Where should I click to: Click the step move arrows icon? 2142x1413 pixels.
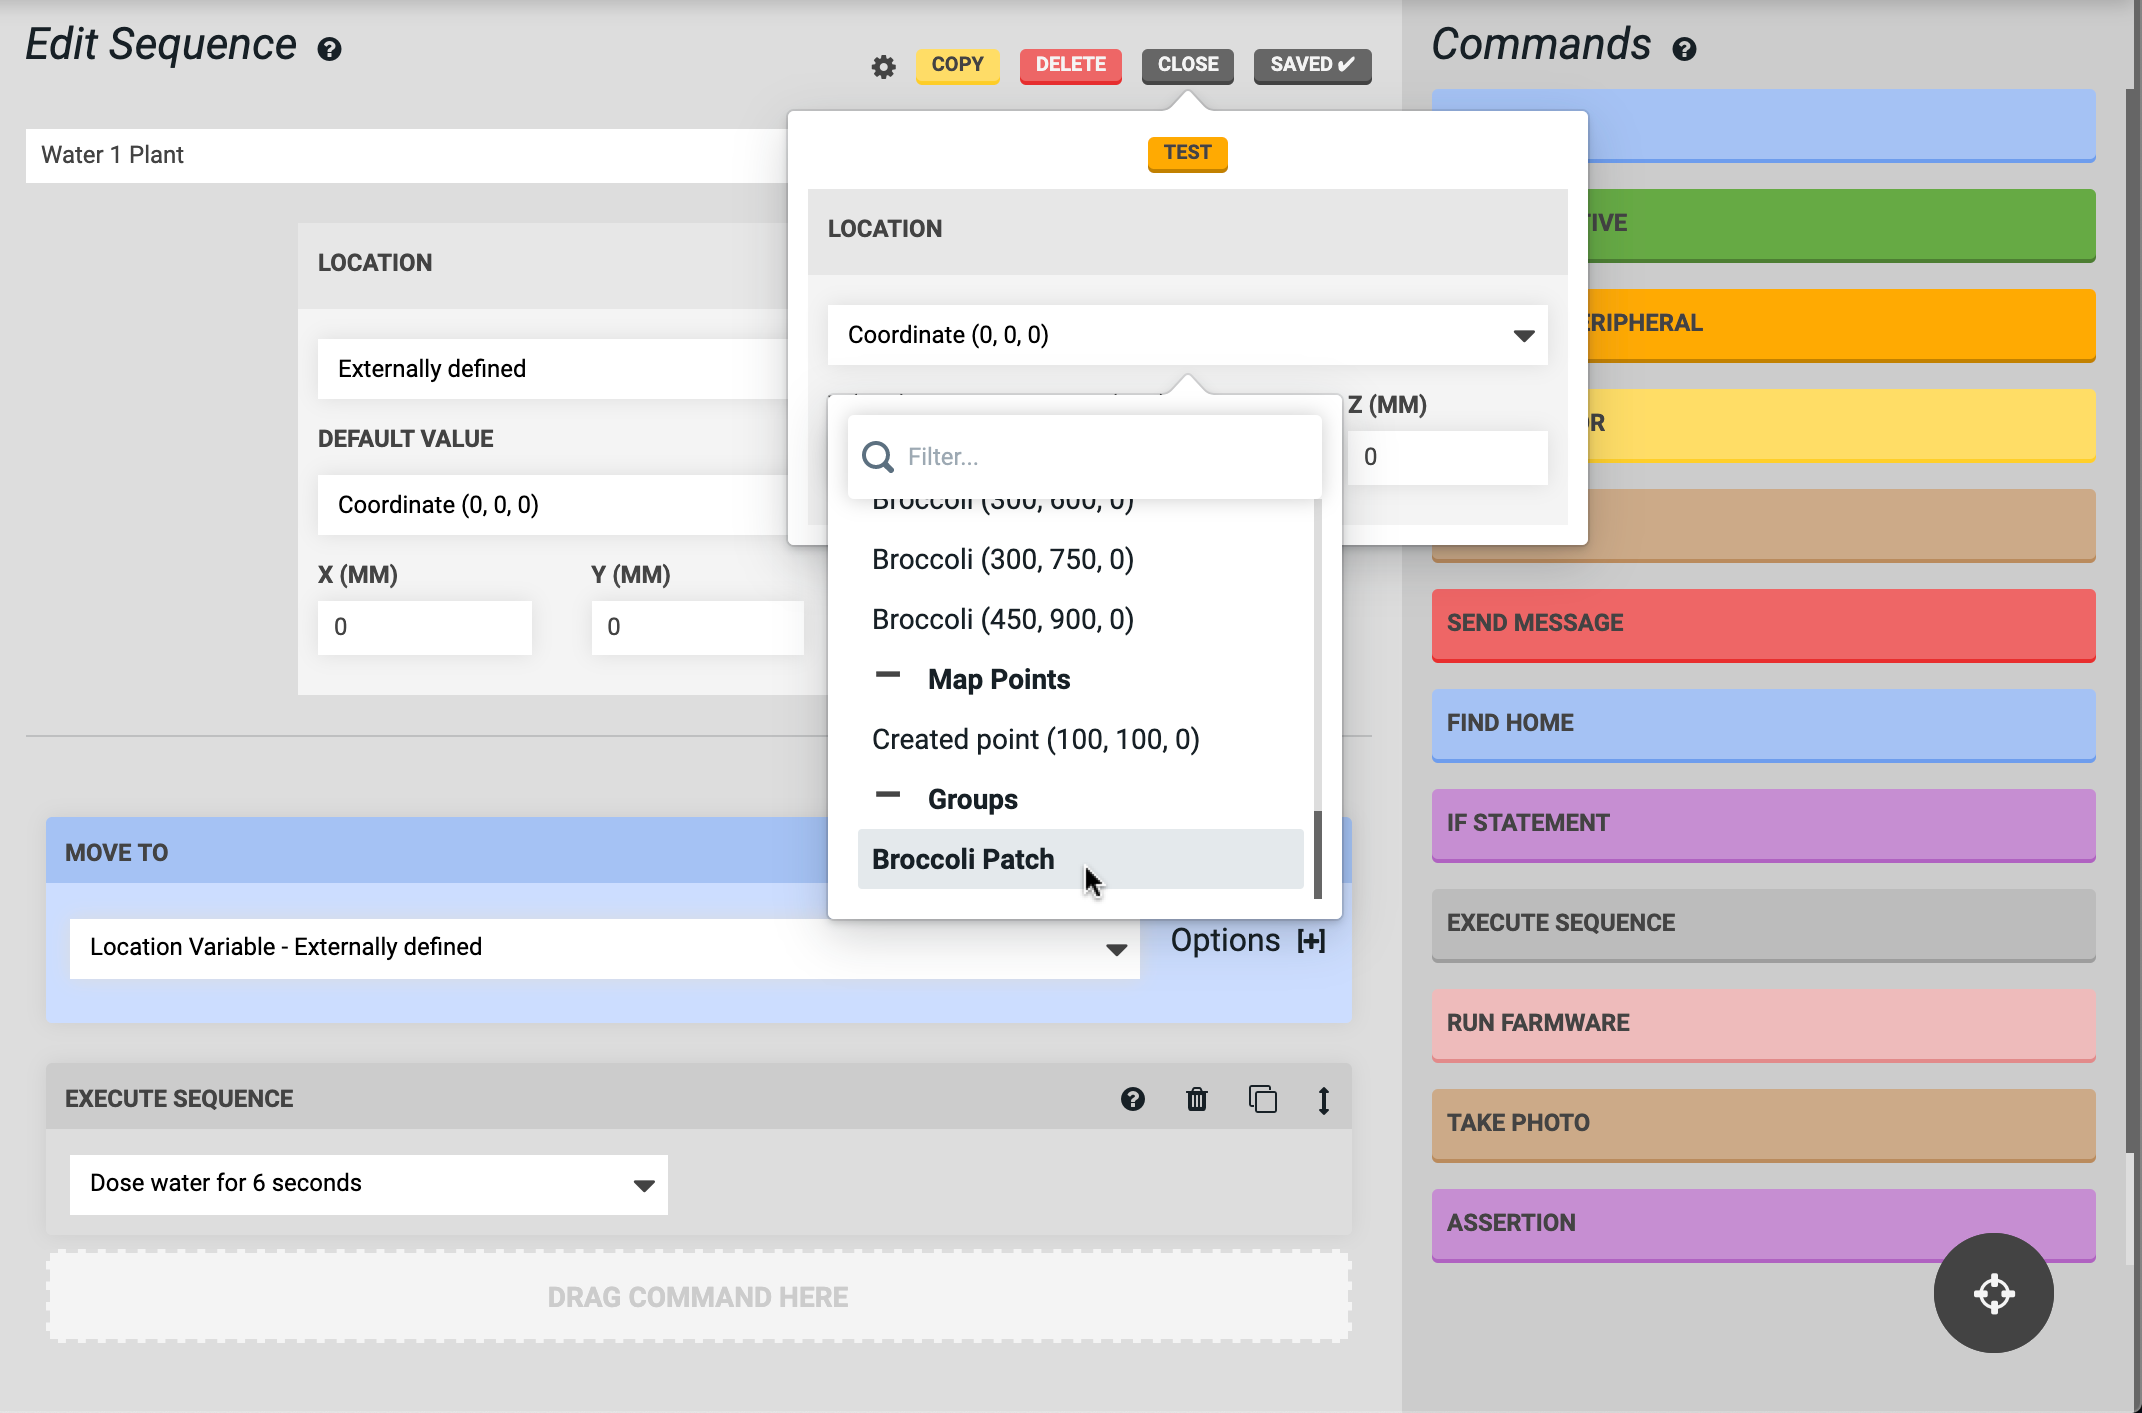tap(1323, 1099)
